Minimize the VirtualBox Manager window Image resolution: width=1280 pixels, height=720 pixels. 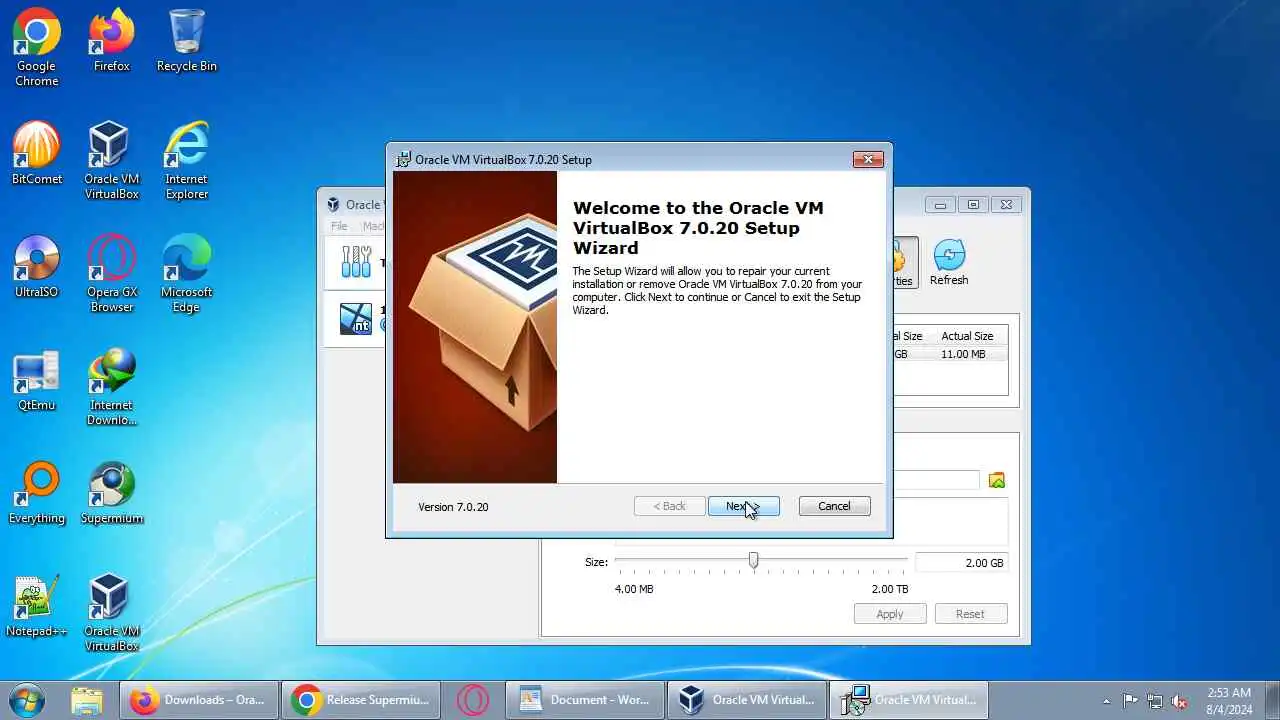pyautogui.click(x=940, y=205)
